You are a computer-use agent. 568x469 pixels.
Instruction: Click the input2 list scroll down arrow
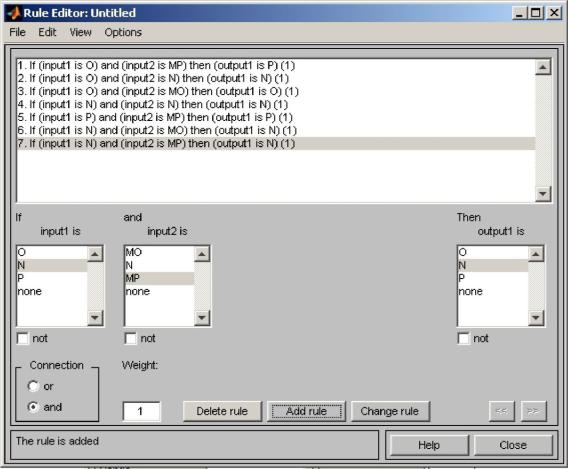point(202,318)
